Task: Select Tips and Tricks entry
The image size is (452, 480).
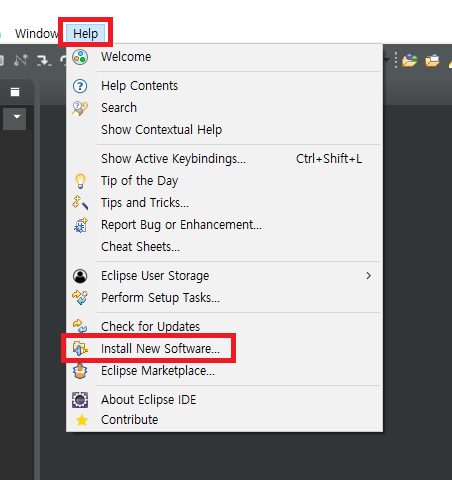Action: point(224,203)
